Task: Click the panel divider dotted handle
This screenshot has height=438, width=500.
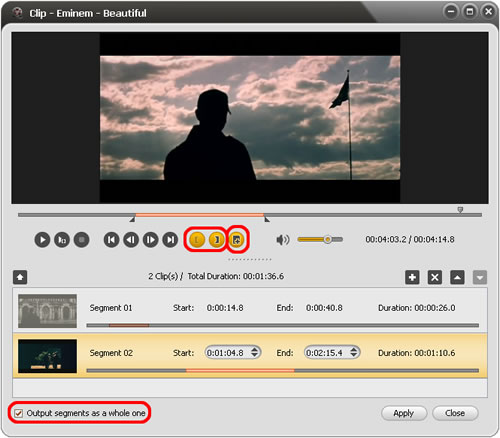Action: coord(250,259)
